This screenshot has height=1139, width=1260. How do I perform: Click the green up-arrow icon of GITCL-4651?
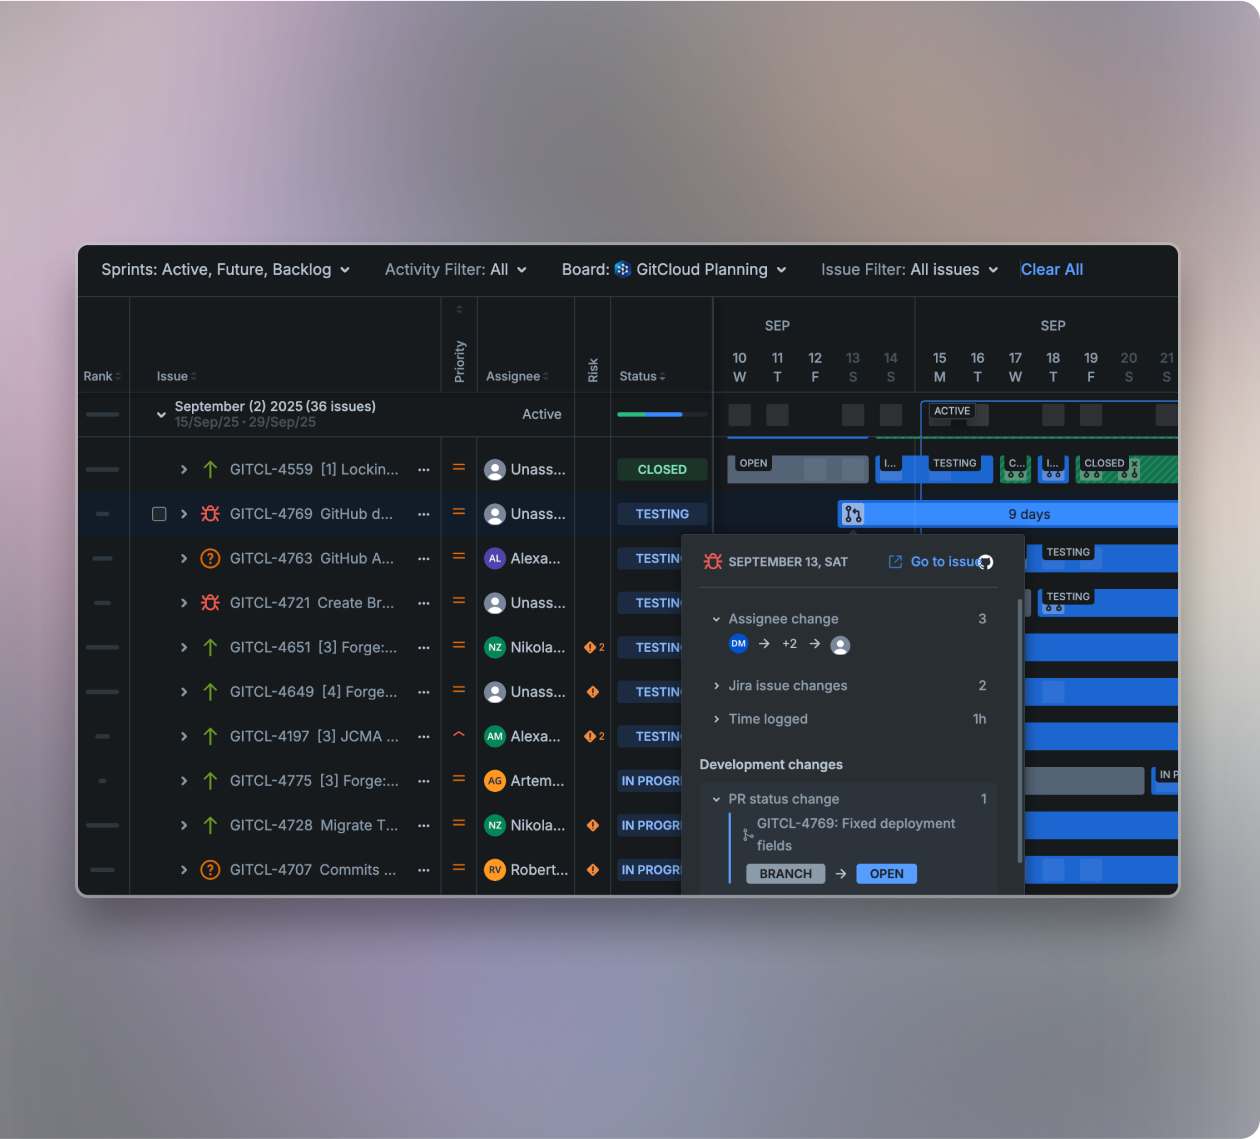pos(210,648)
